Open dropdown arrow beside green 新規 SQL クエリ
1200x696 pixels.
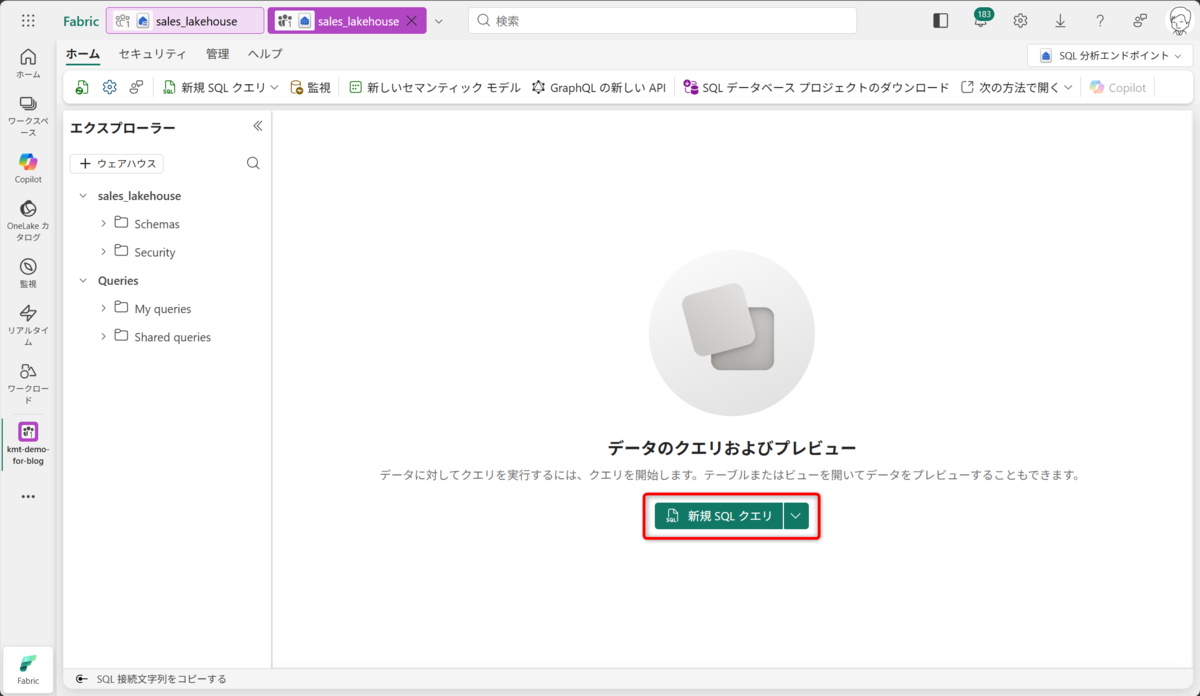pos(796,516)
